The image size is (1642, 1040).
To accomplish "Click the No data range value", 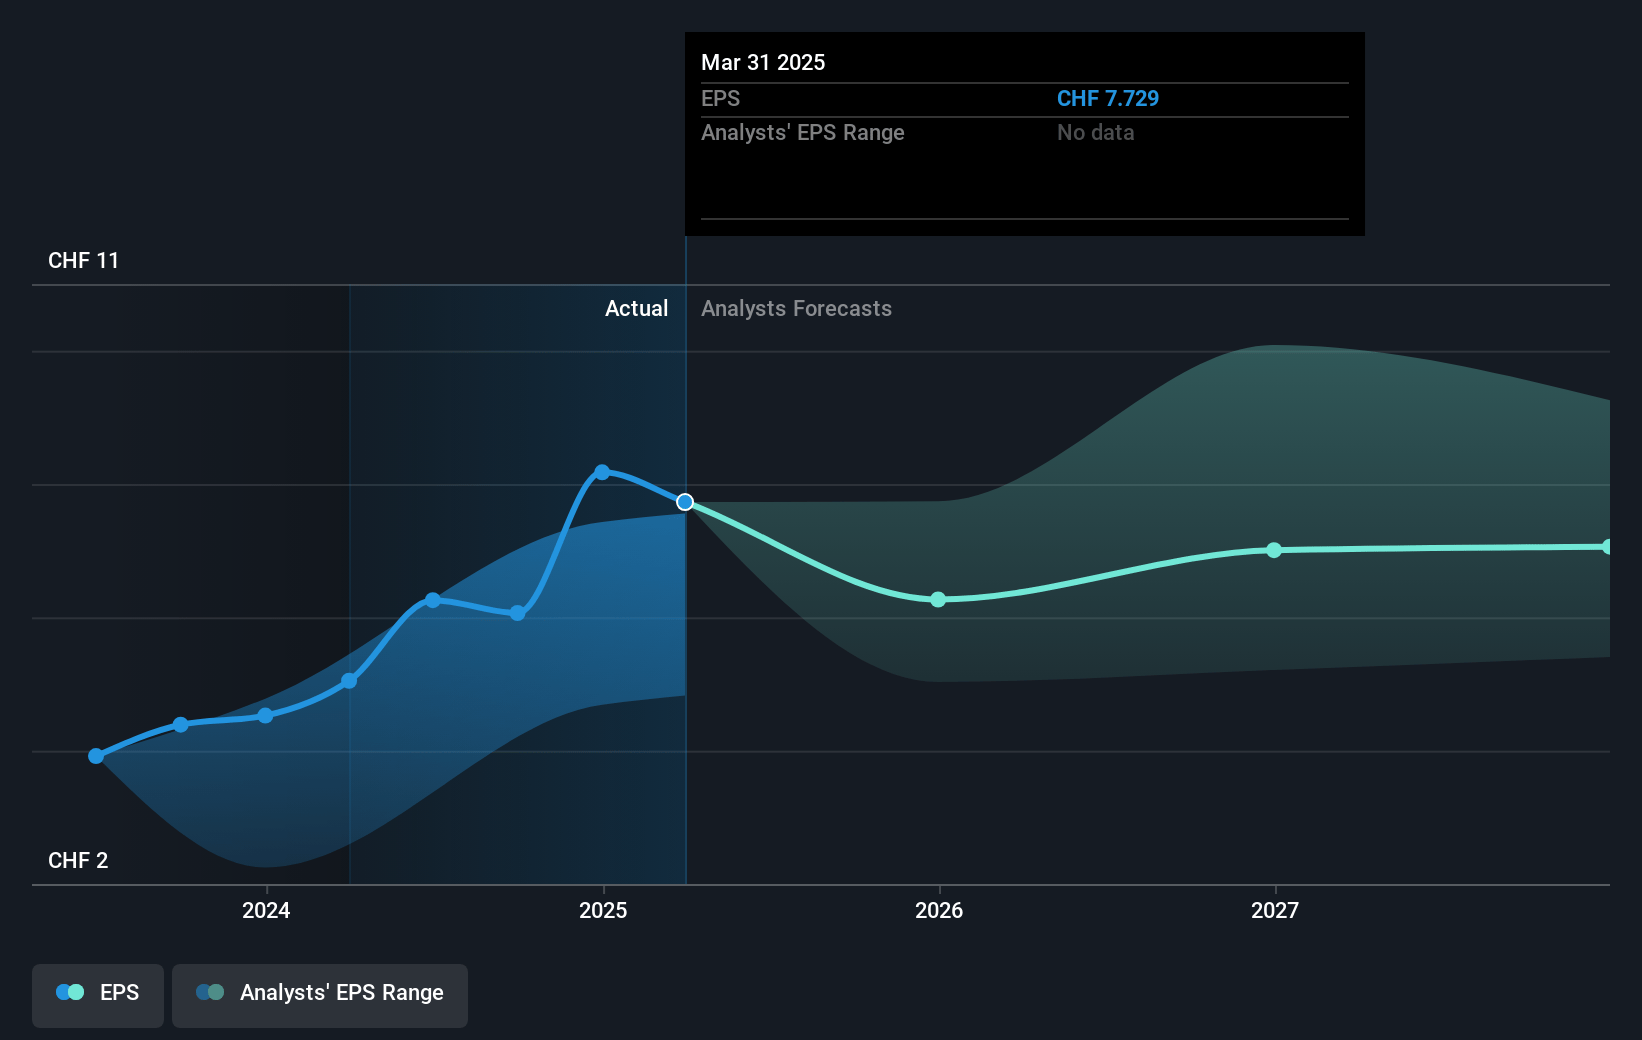I will [1096, 133].
